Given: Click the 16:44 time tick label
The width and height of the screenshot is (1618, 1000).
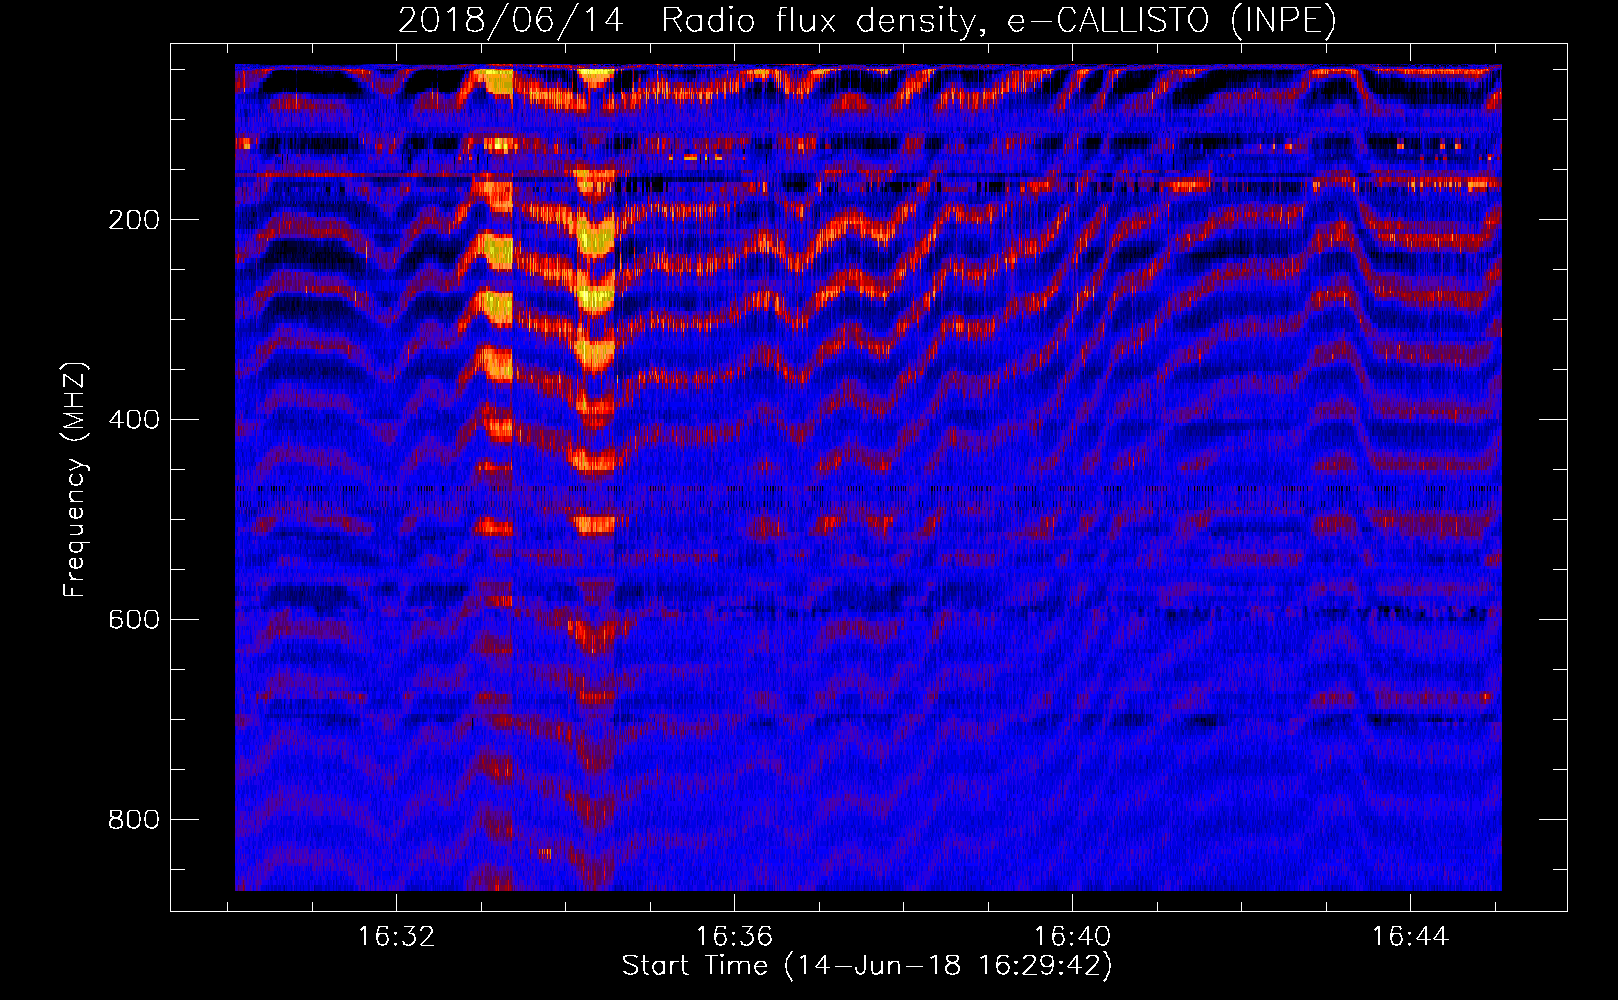Looking at the screenshot, I should point(1410,937).
